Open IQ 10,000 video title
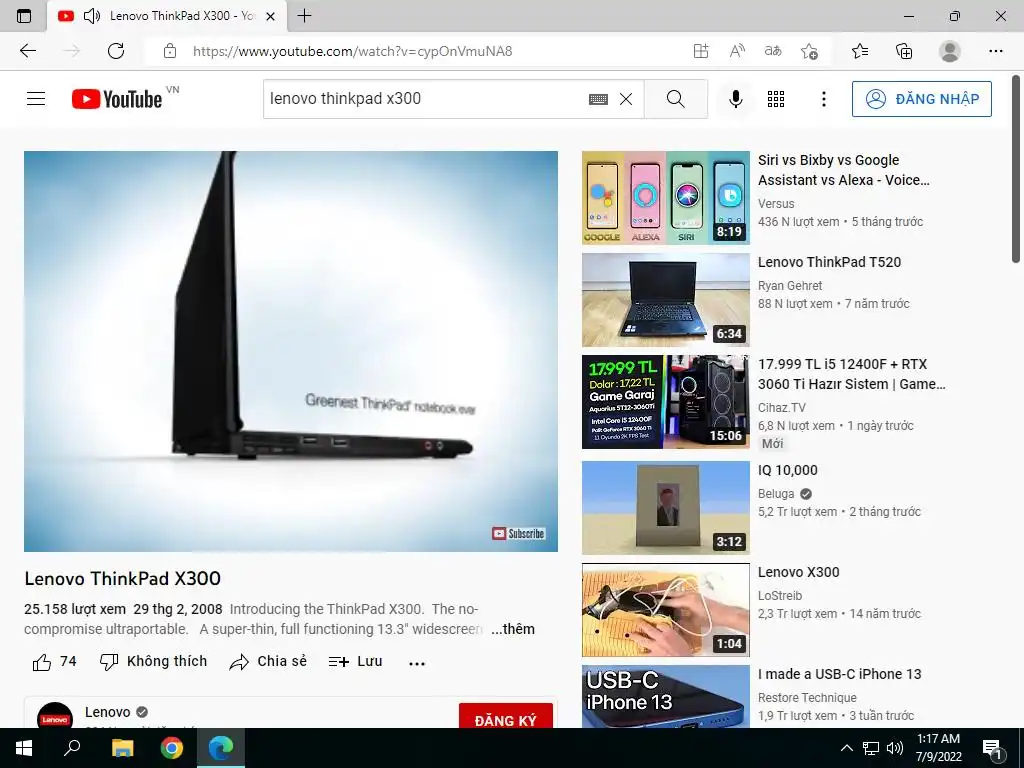This screenshot has width=1024, height=768. 788,470
